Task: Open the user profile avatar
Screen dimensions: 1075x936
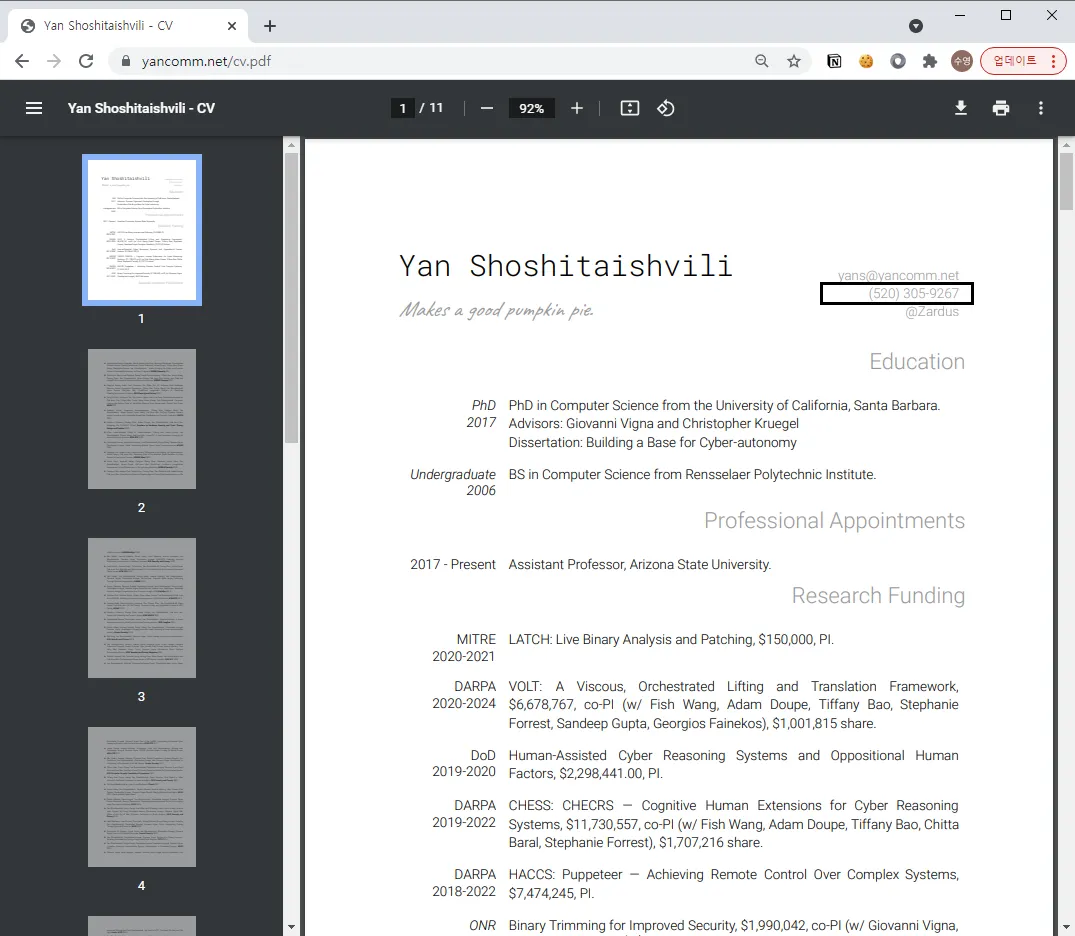Action: (962, 61)
